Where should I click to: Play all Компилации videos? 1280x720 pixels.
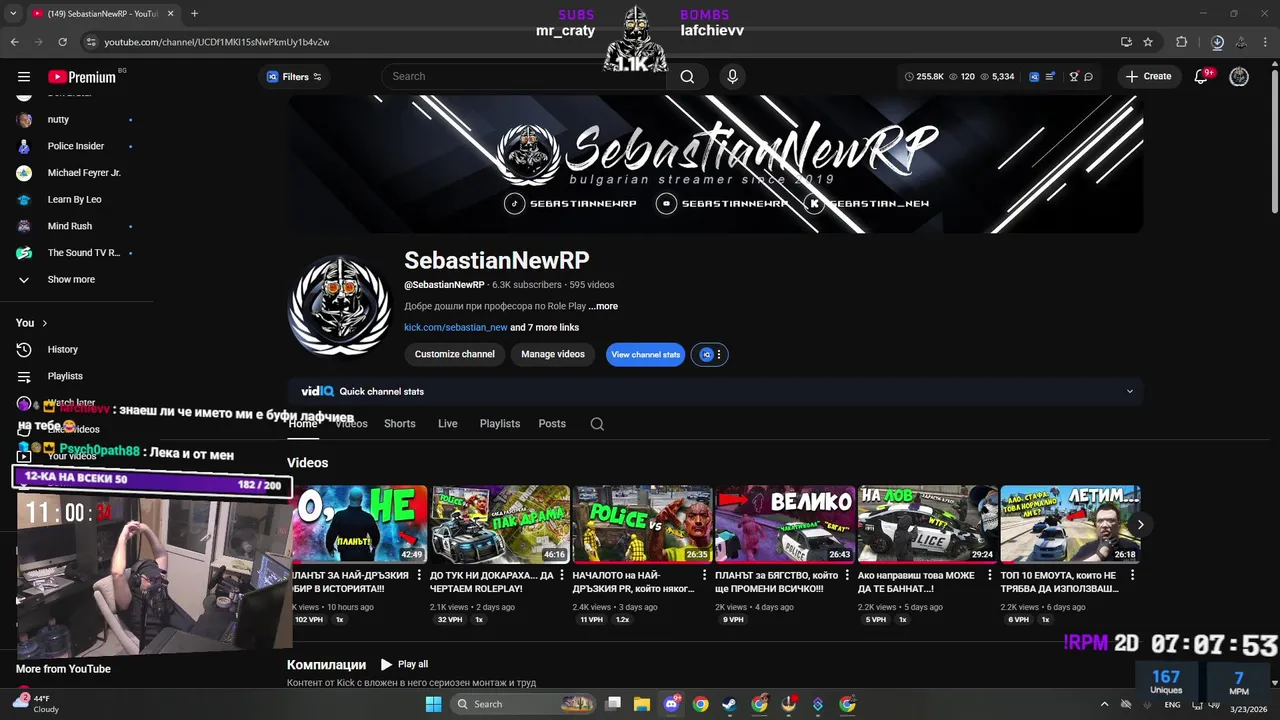coord(404,664)
